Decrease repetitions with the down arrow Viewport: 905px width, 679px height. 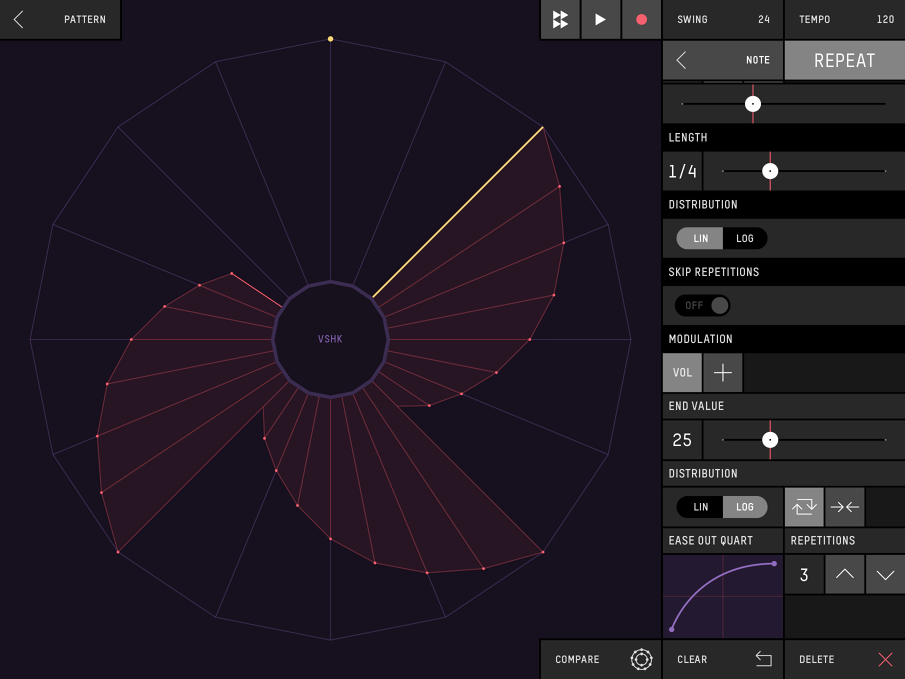pos(885,574)
